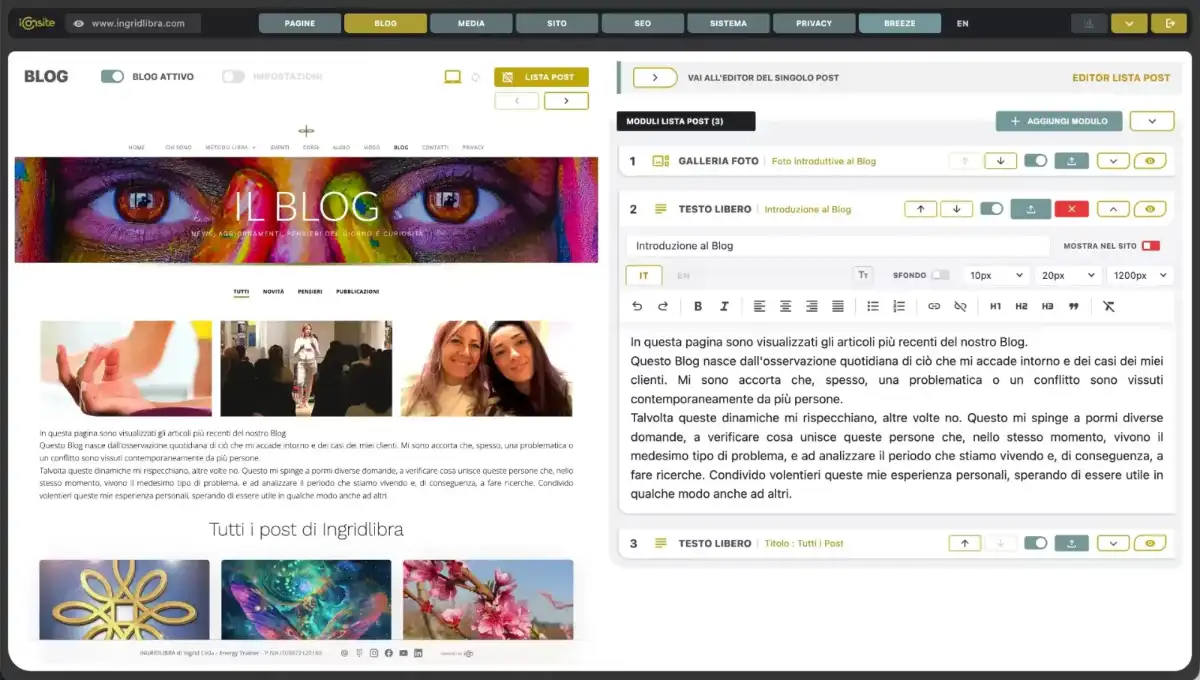Open the text size Tт option
Image resolution: width=1200 pixels, height=680 pixels.
pyautogui.click(x=863, y=275)
